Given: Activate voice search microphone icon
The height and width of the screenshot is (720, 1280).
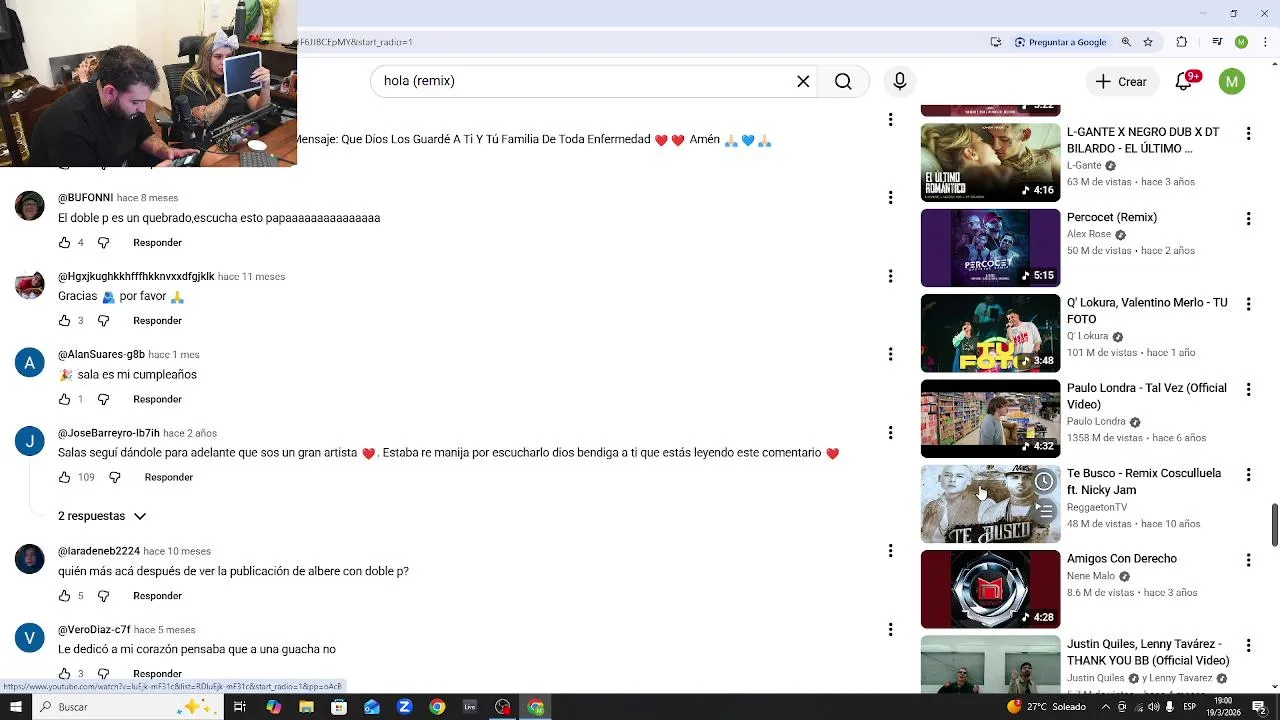Looking at the screenshot, I should 900,81.
